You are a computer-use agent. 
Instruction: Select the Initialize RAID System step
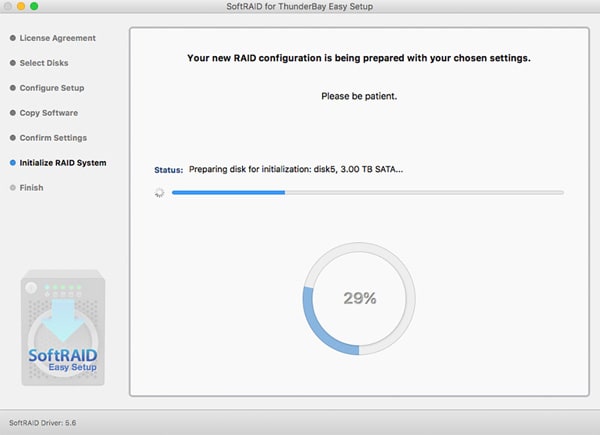point(62,163)
